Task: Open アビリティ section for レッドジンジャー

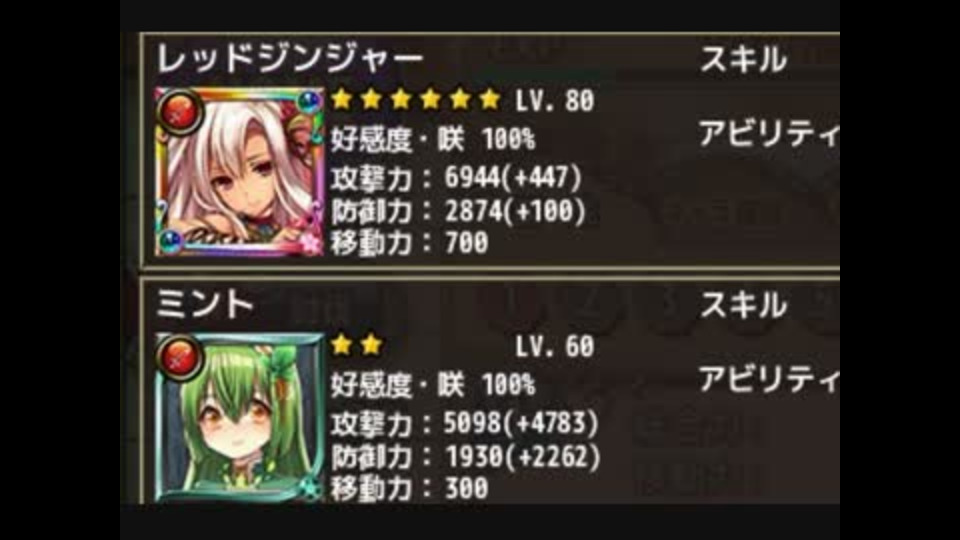Action: (769, 133)
